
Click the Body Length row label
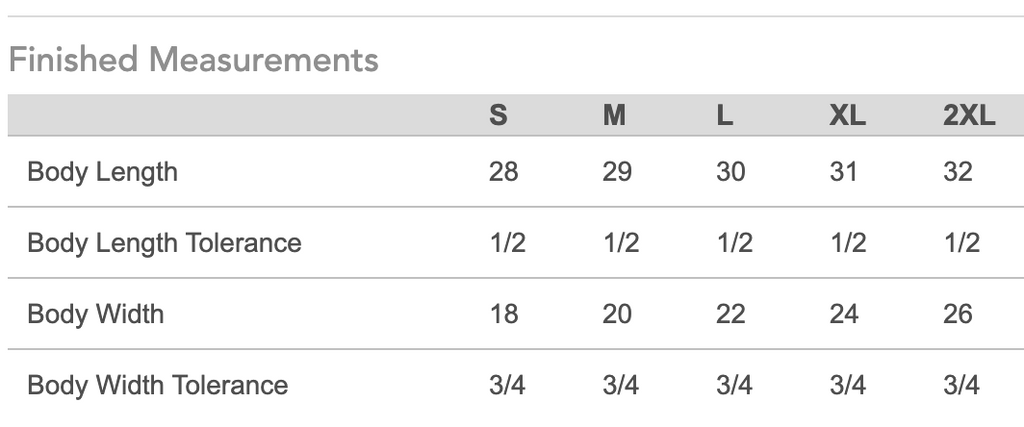(102, 172)
